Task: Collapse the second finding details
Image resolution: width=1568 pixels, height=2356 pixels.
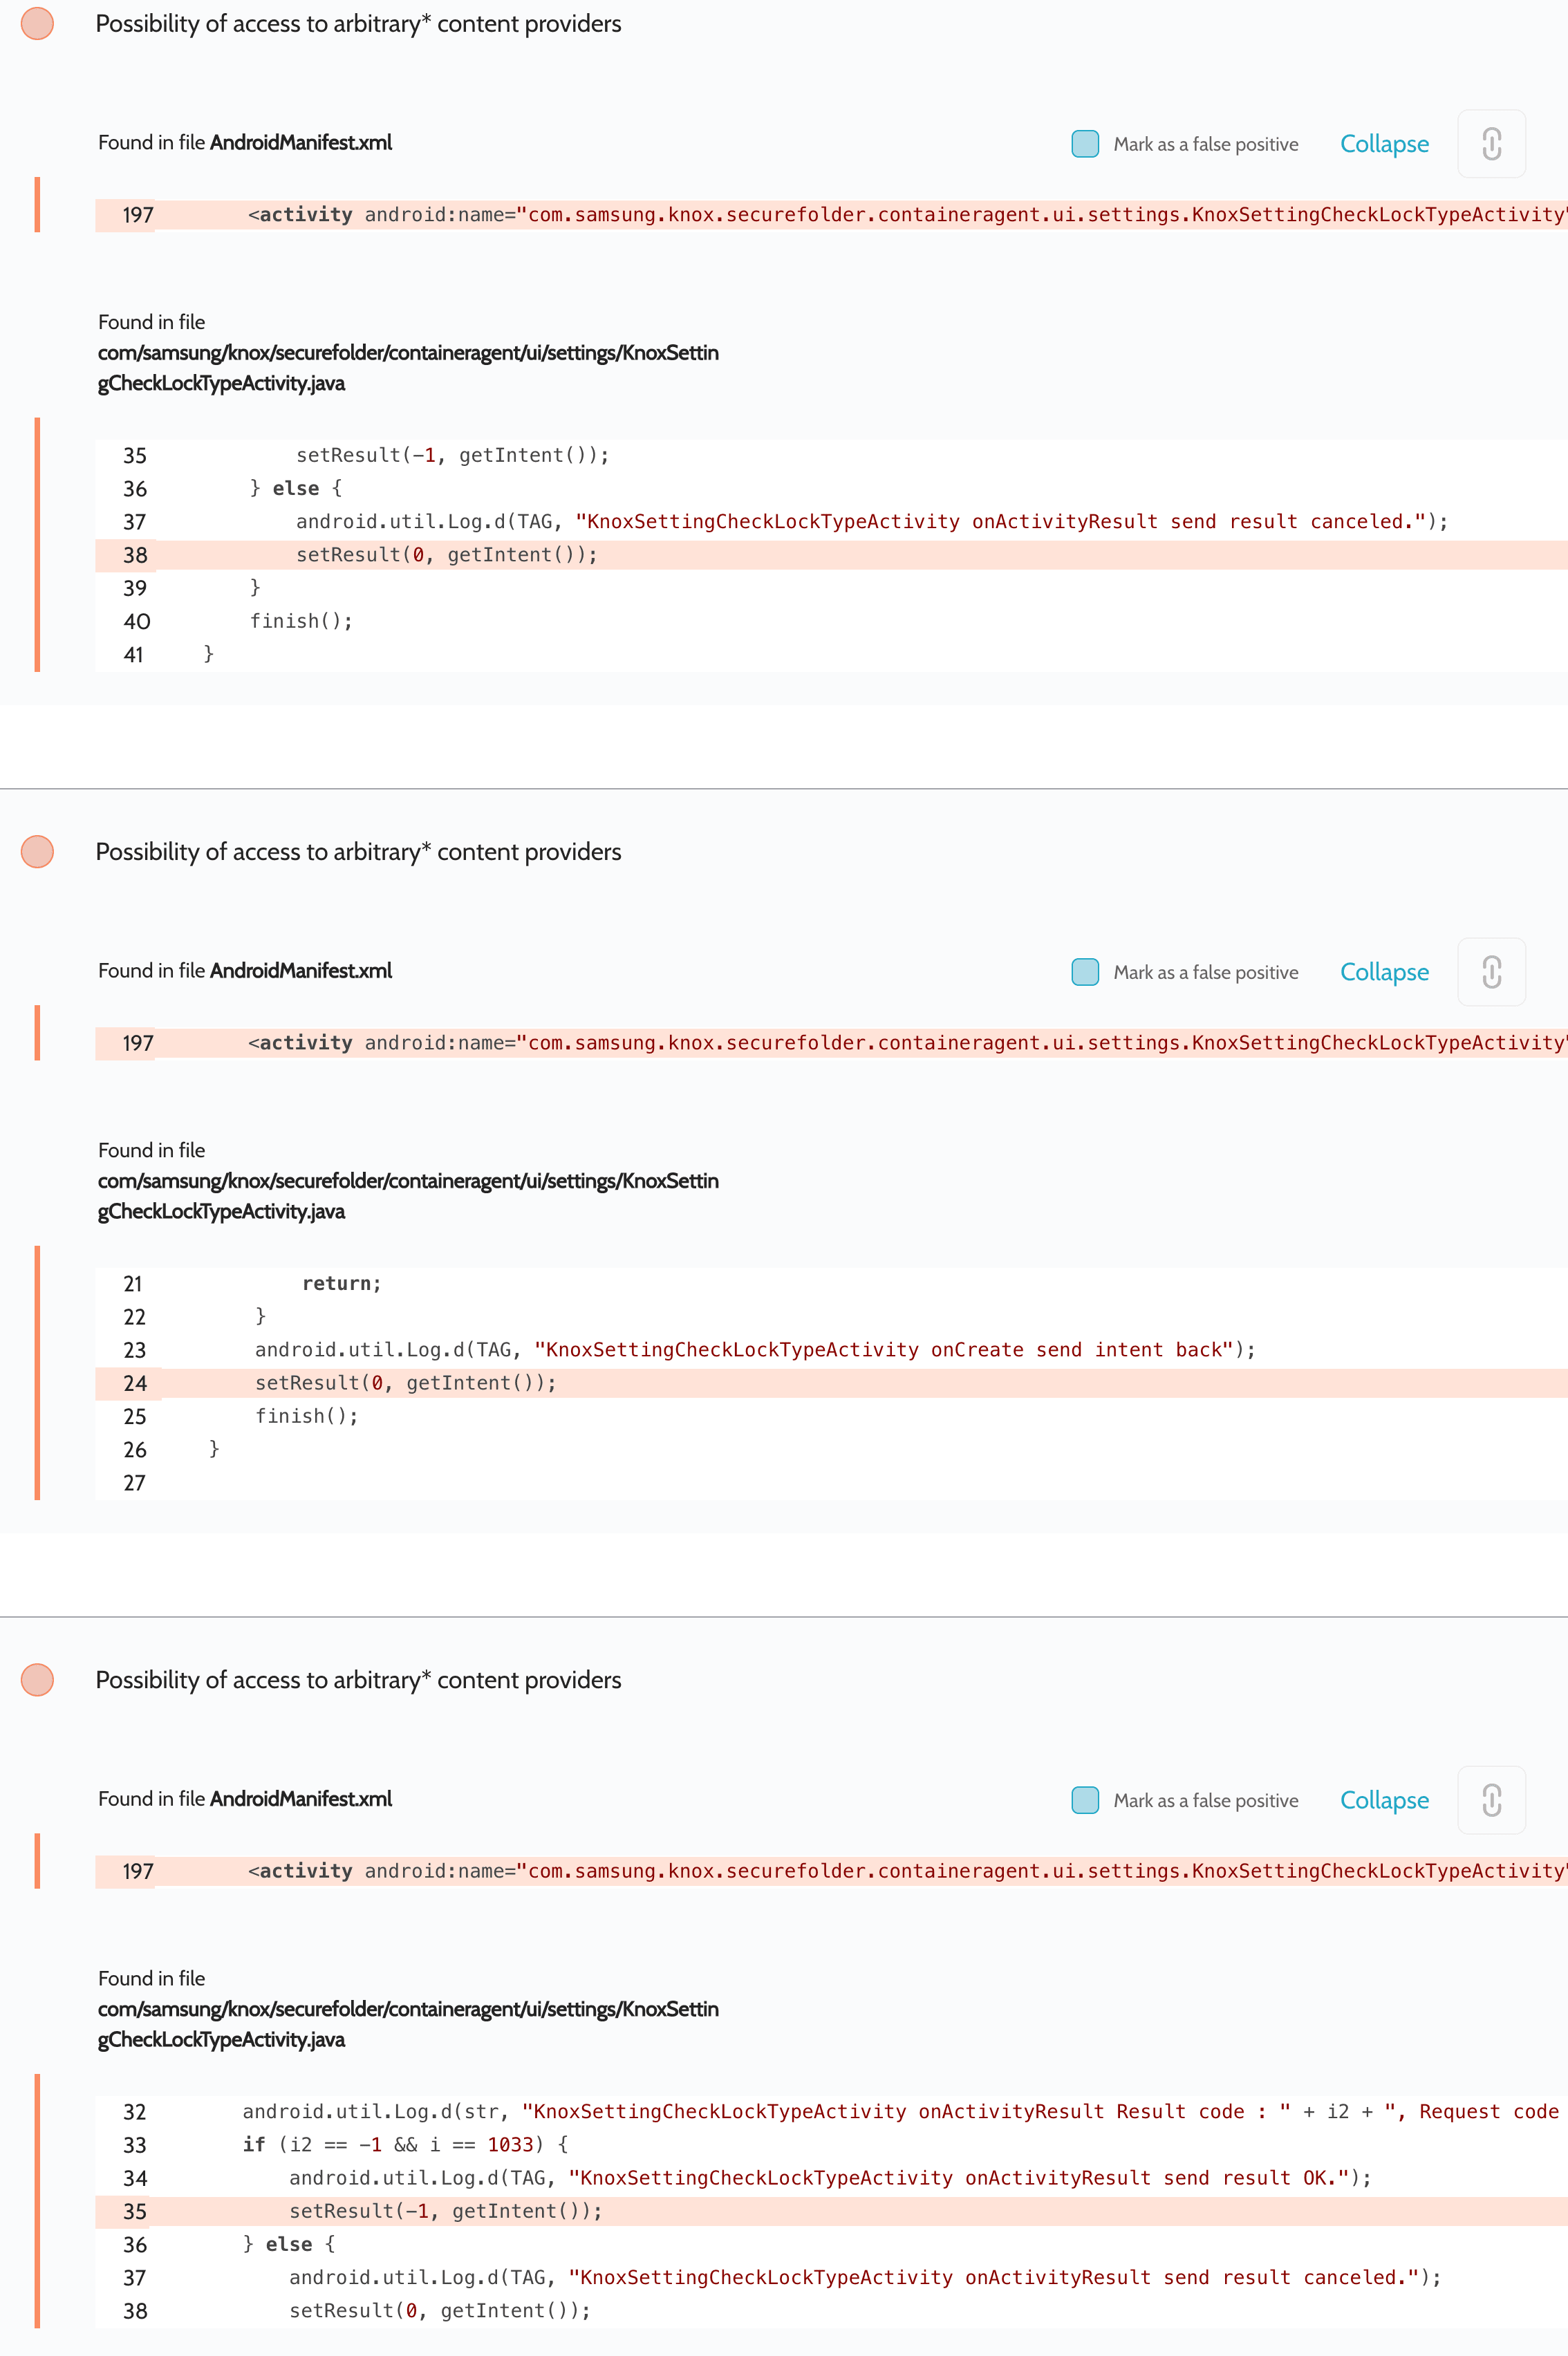Action: 1383,972
